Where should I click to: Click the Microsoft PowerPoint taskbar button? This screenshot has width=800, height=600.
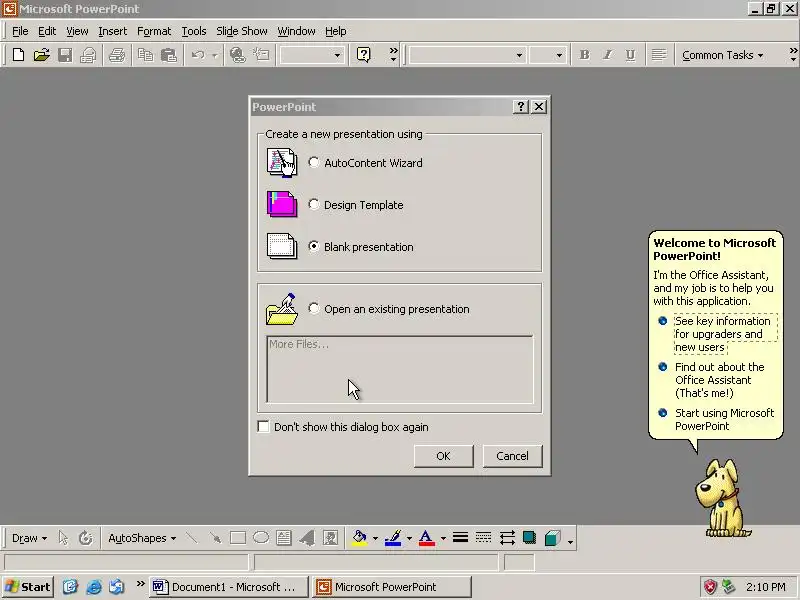[391, 587]
